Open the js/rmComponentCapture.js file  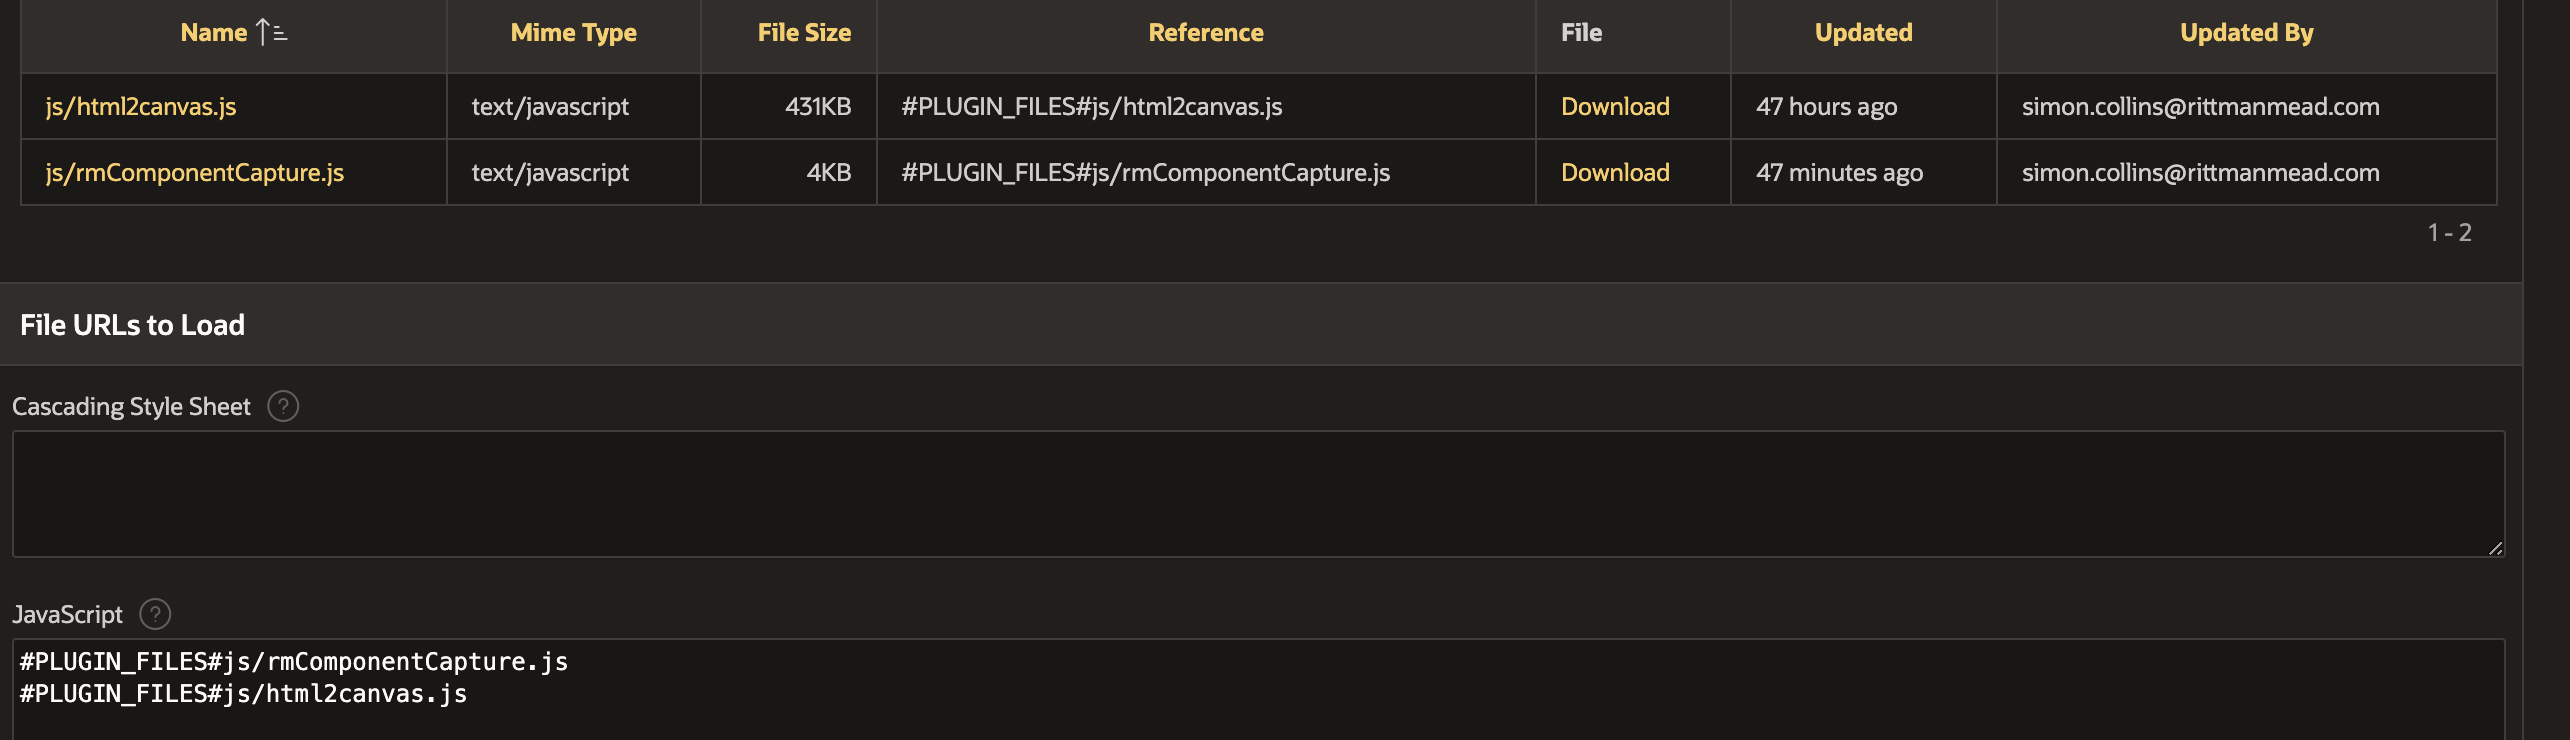click(194, 171)
